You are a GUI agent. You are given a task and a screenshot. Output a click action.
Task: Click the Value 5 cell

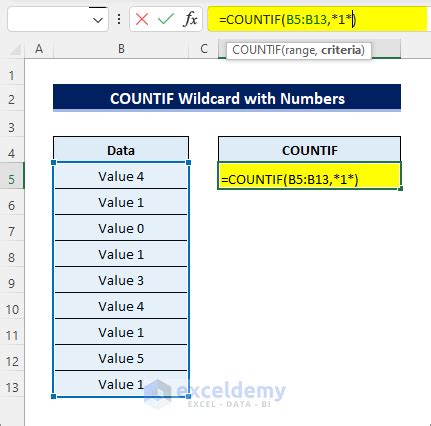pyautogui.click(x=121, y=358)
